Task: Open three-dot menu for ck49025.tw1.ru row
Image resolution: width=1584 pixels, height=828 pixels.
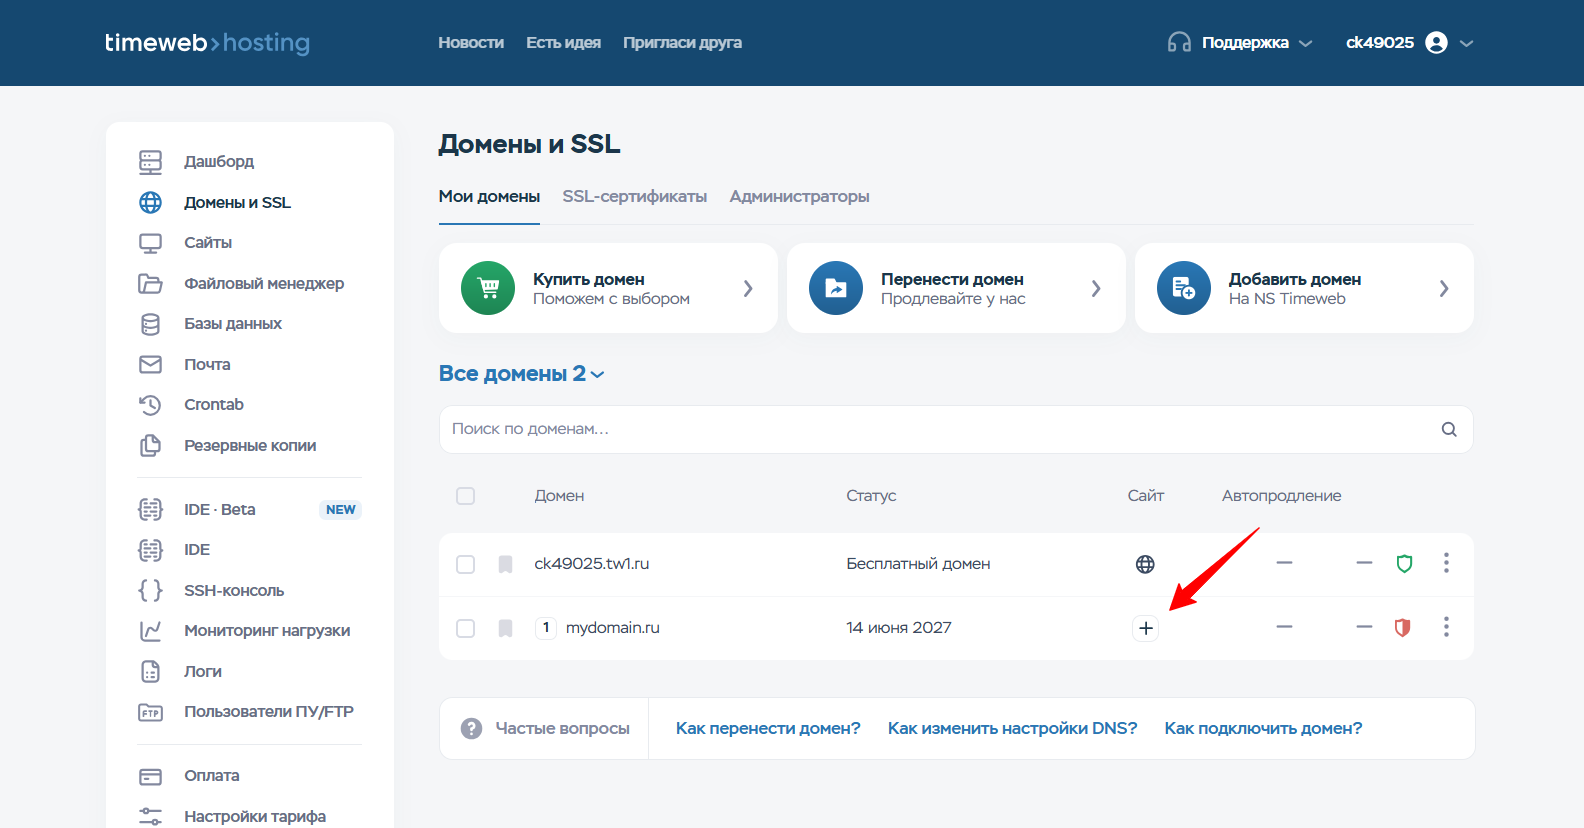Action: pos(1446,563)
